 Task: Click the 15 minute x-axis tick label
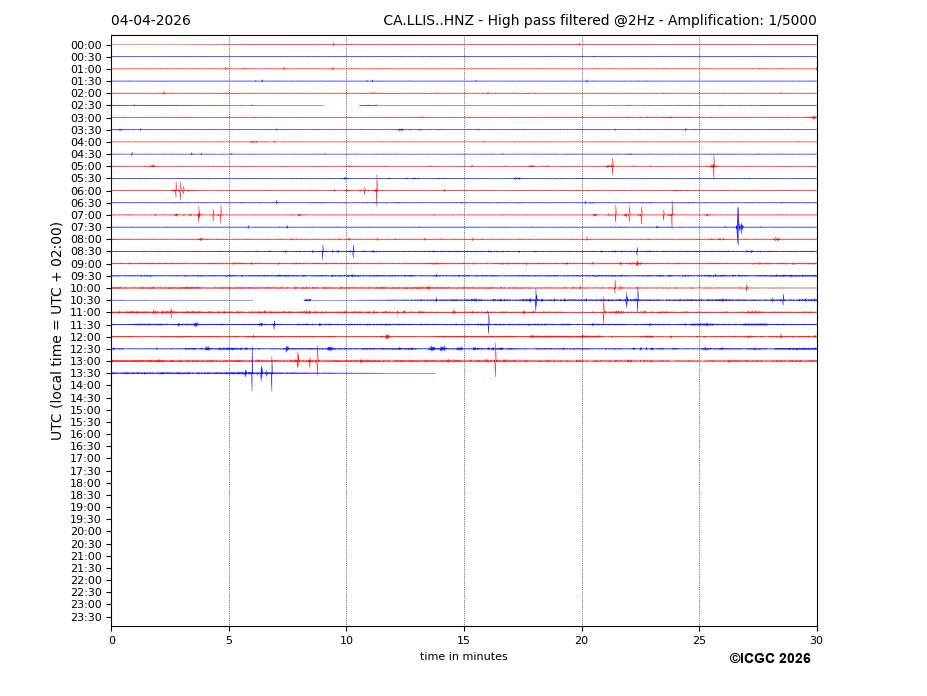click(x=464, y=640)
